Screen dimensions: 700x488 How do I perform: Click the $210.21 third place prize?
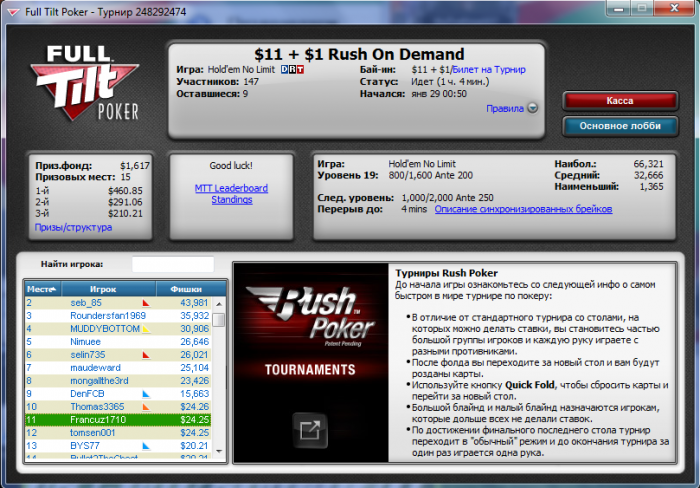pyautogui.click(x=125, y=213)
